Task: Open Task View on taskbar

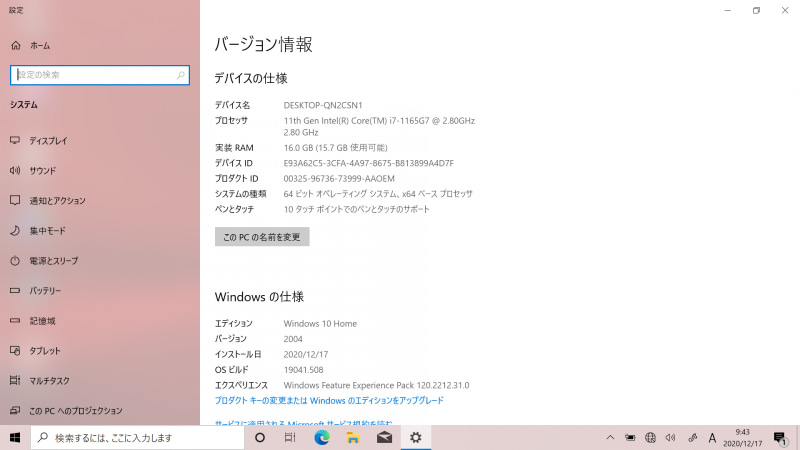Action: [x=290, y=438]
